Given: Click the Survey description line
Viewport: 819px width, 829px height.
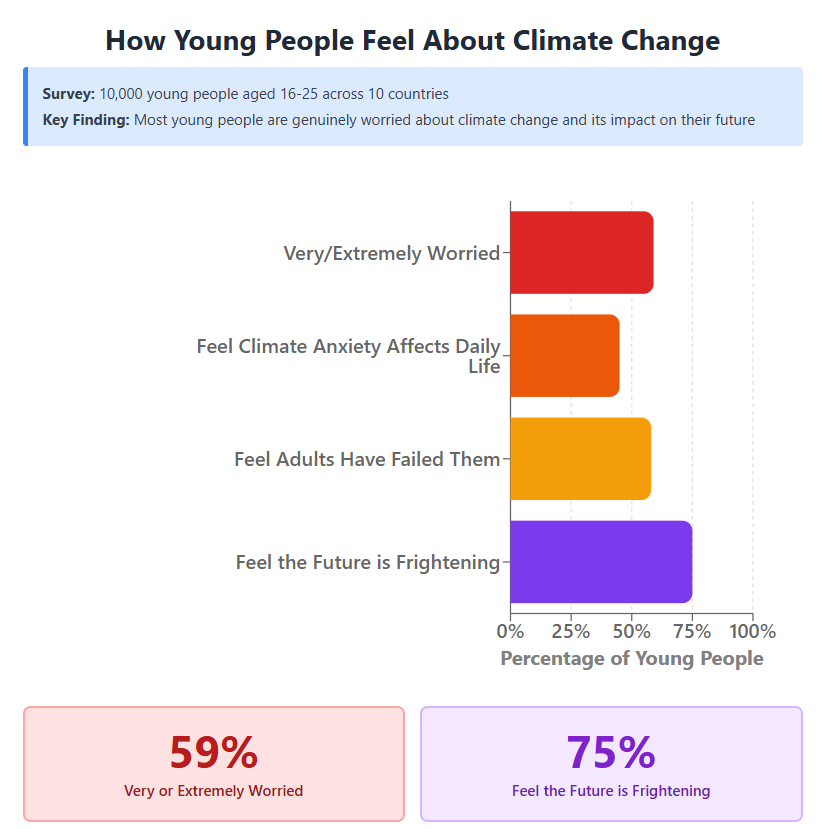Looking at the screenshot, I should click(x=246, y=94).
